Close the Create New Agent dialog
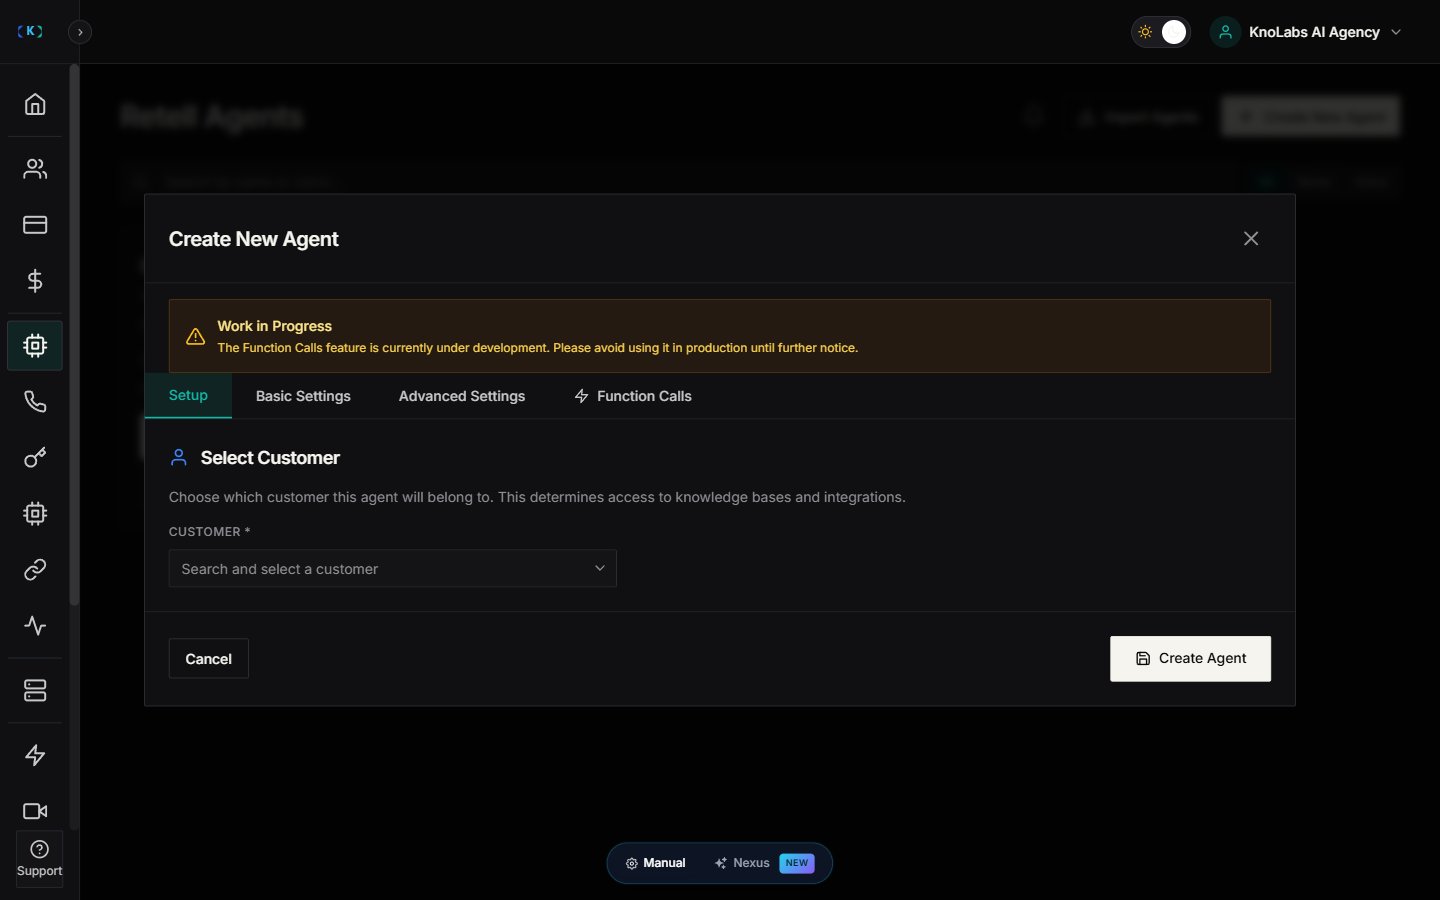 [x=1251, y=238]
